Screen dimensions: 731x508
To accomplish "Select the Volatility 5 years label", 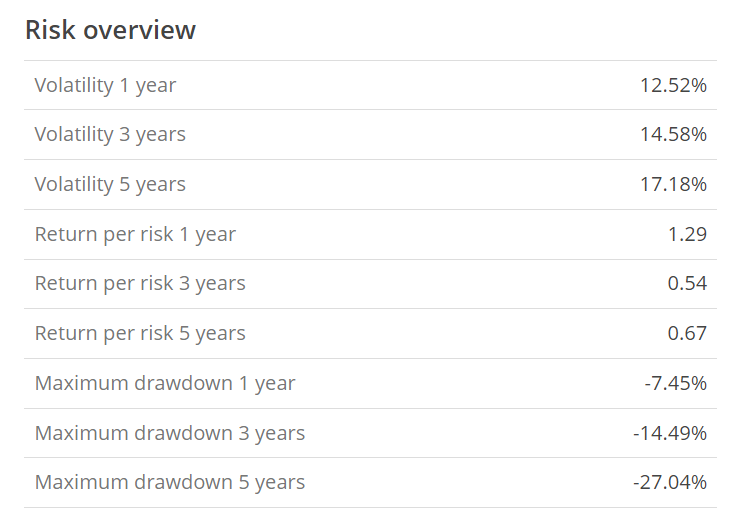I will pyautogui.click(x=110, y=184).
